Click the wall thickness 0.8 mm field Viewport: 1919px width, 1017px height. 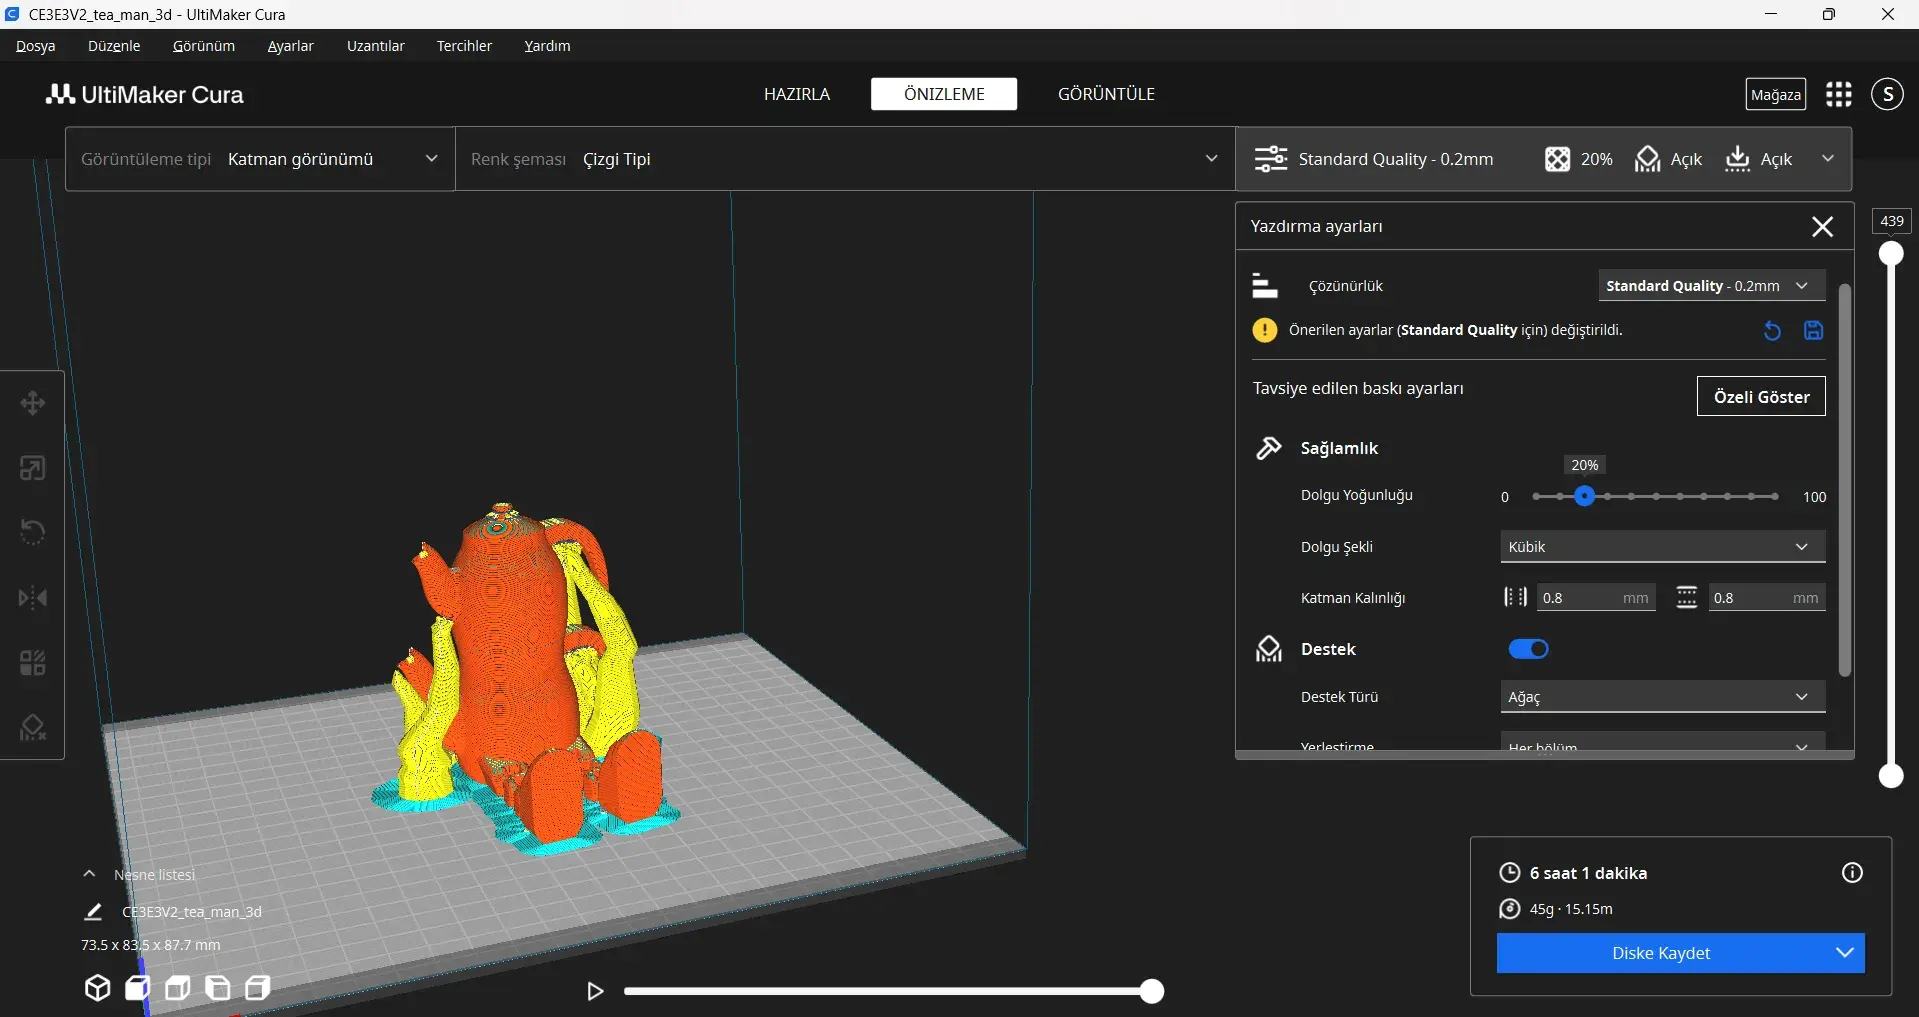coord(1596,598)
